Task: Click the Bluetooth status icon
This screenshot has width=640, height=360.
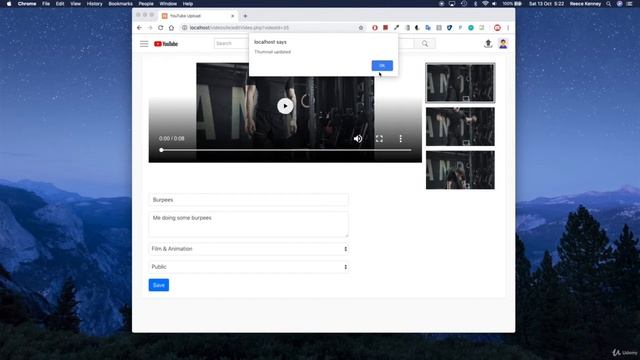Action: tap(475, 4)
